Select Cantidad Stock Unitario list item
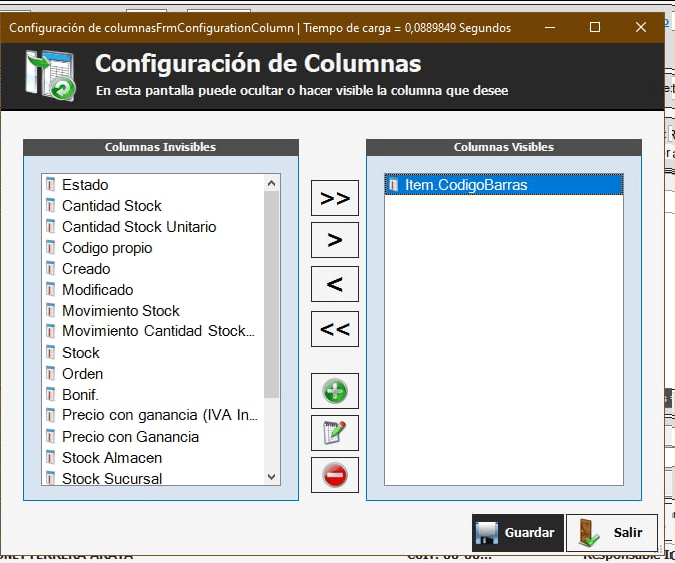The height and width of the screenshot is (563, 675). coord(139,227)
